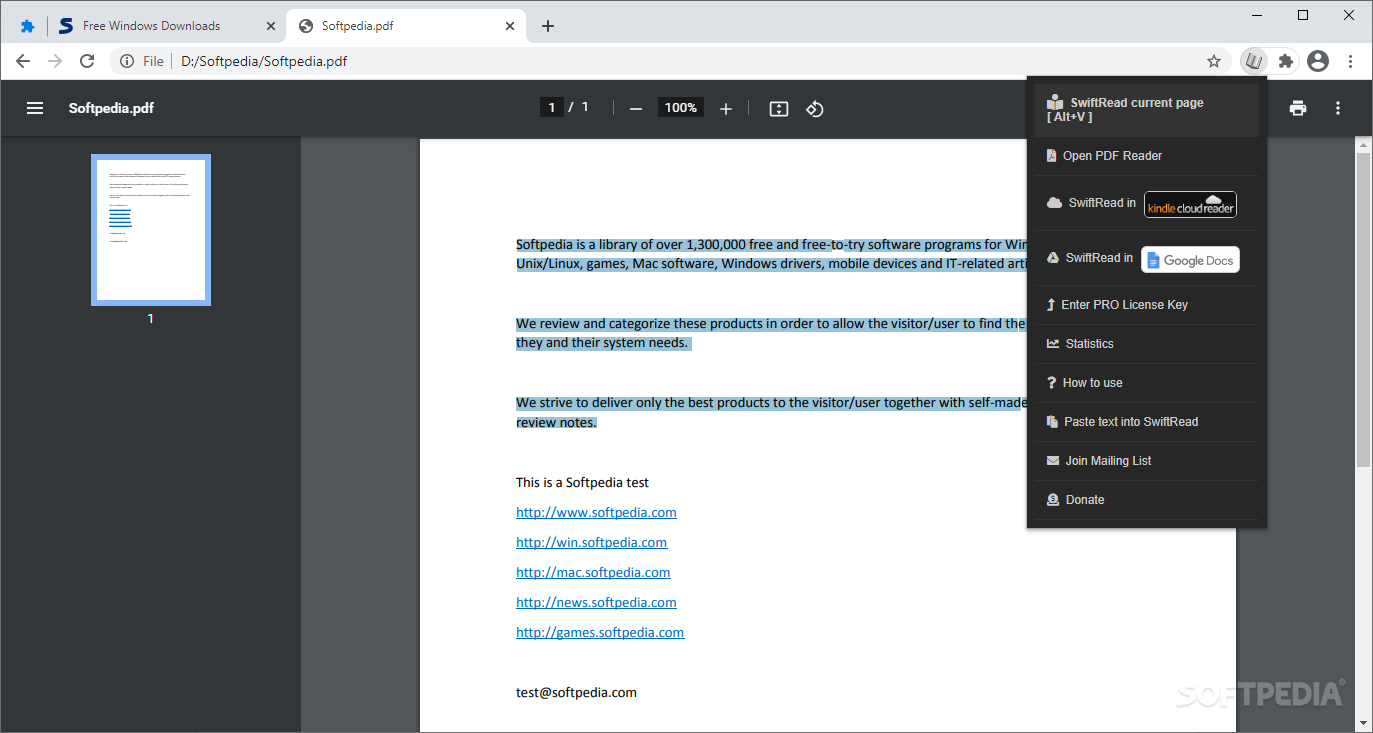Open PDF viewer more actions menu
This screenshot has width=1373, height=733.
(x=1338, y=108)
